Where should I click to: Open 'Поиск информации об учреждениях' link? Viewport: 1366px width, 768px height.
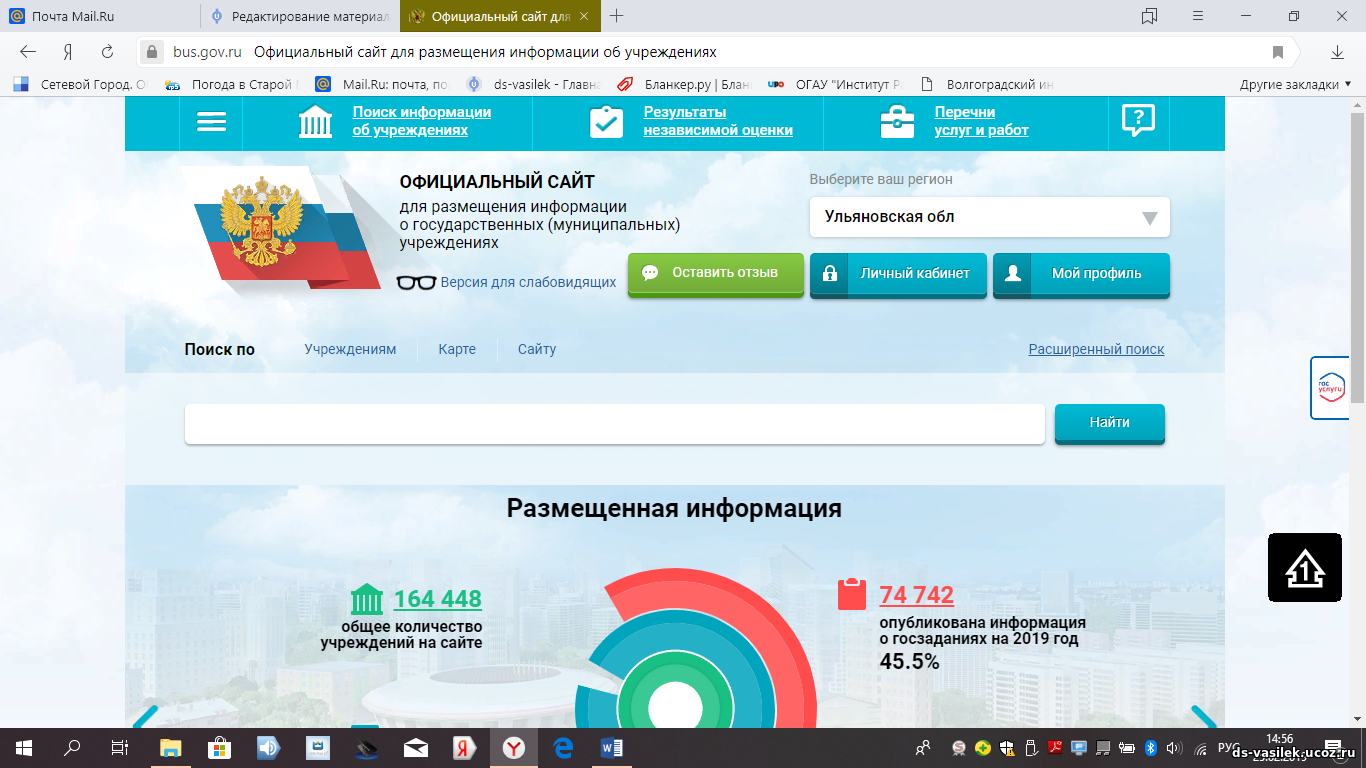point(422,121)
